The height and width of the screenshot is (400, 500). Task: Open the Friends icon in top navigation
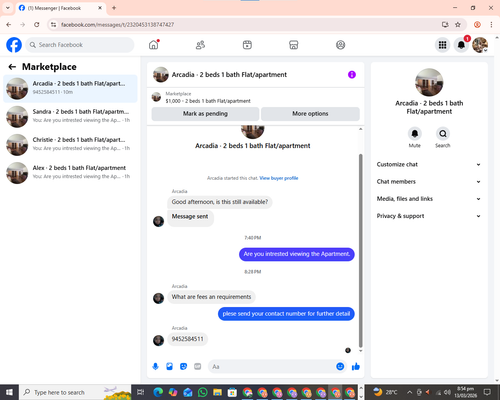200,45
